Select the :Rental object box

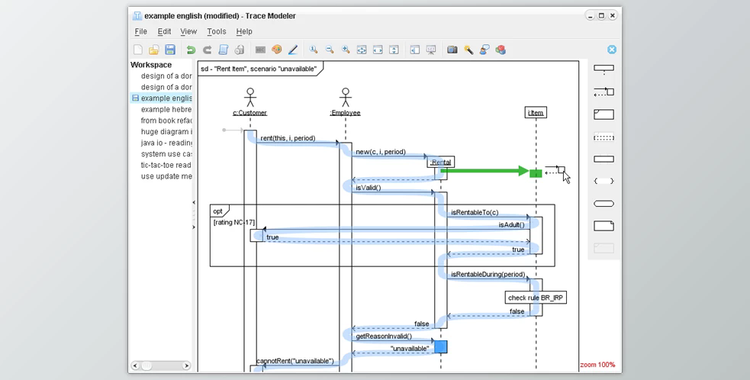coord(441,162)
